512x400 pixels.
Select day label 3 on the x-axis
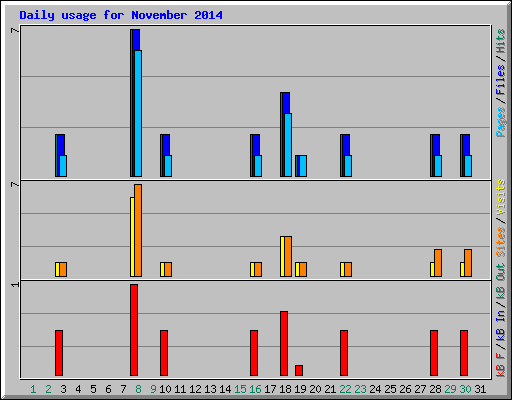click(63, 389)
